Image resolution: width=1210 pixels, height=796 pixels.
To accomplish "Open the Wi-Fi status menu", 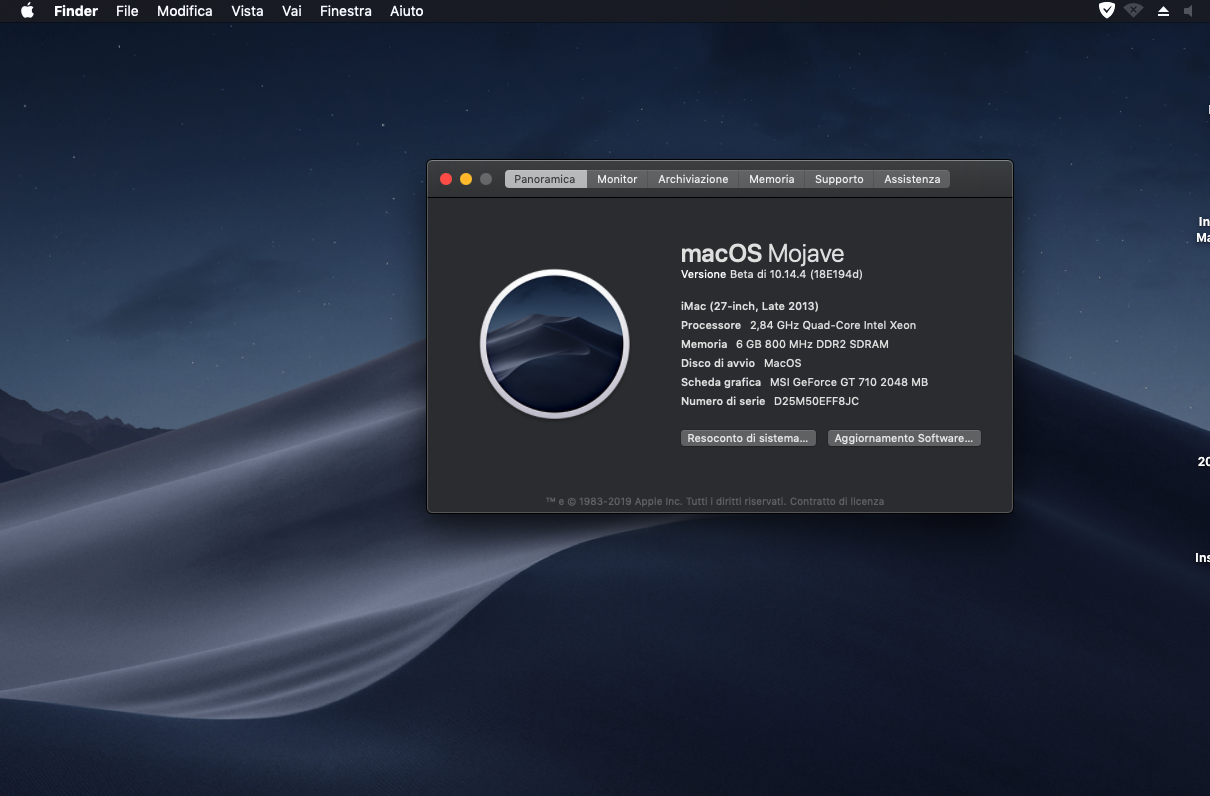I will click(1134, 11).
